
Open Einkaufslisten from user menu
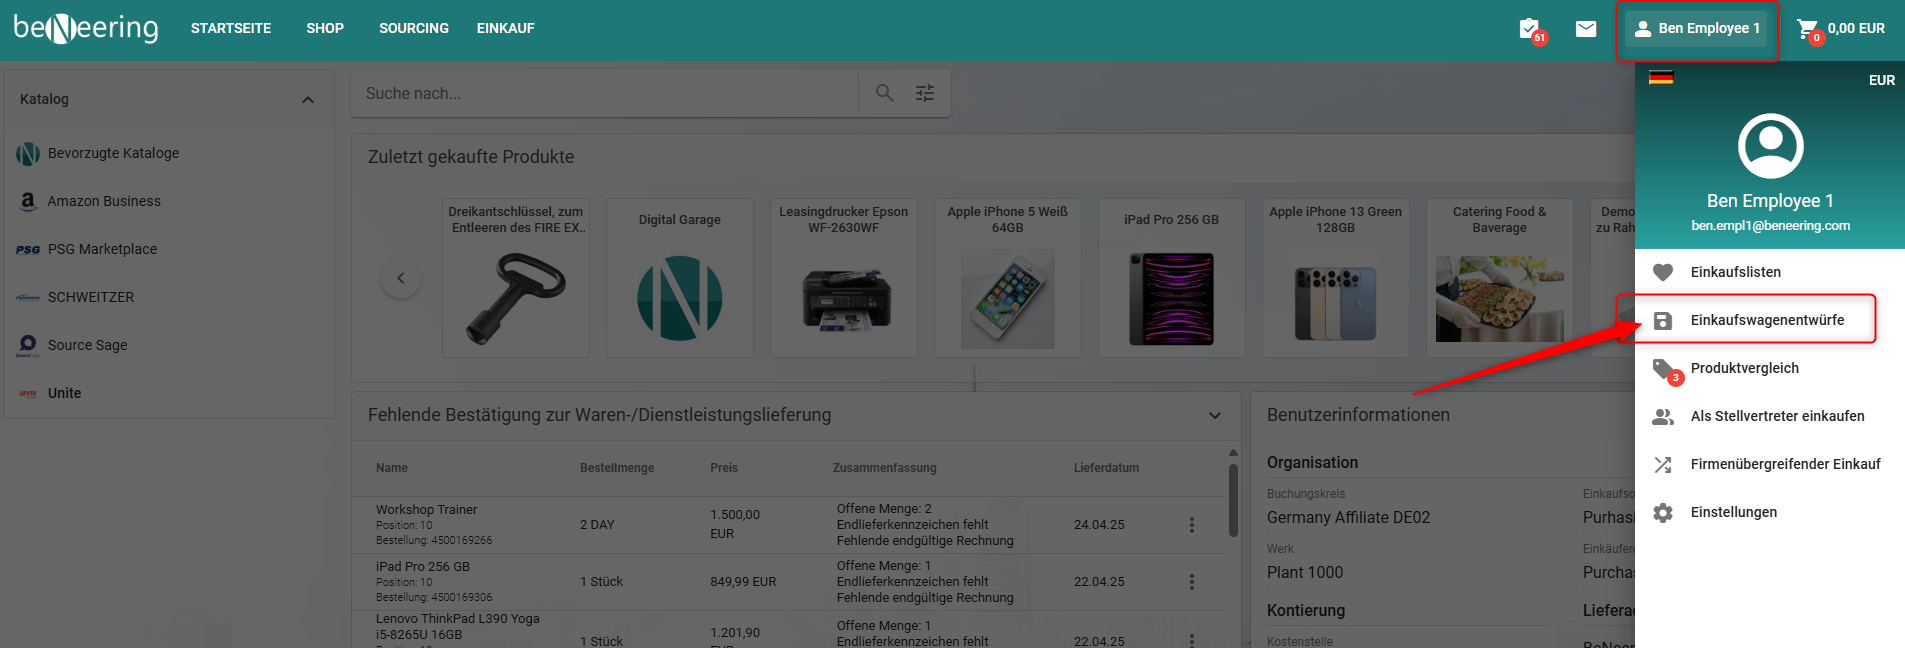pos(1770,272)
